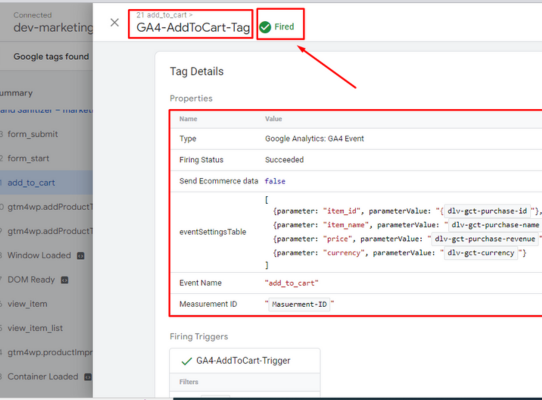
Task: Click the false Send Ecommerce data value
Action: point(275,181)
